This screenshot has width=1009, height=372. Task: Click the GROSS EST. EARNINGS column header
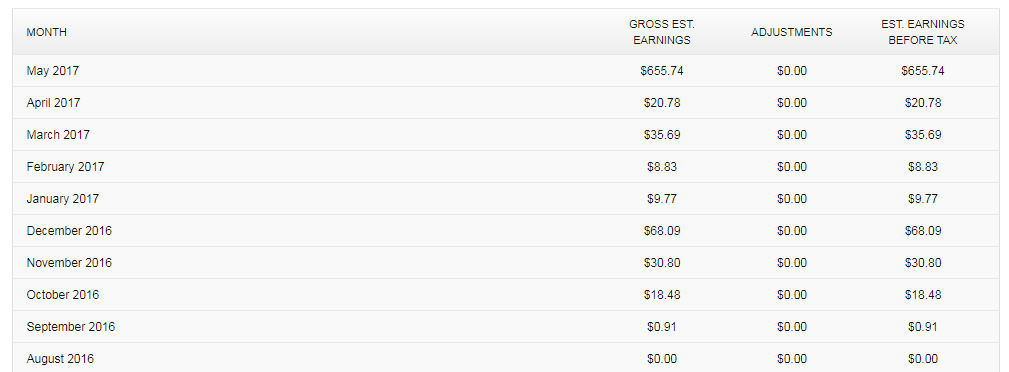click(x=662, y=32)
